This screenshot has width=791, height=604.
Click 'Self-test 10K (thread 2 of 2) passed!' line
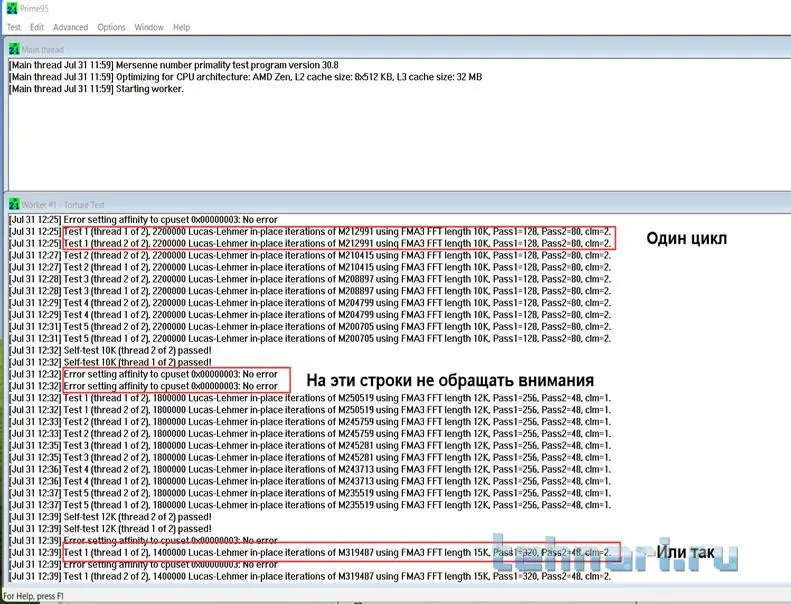coord(110,351)
